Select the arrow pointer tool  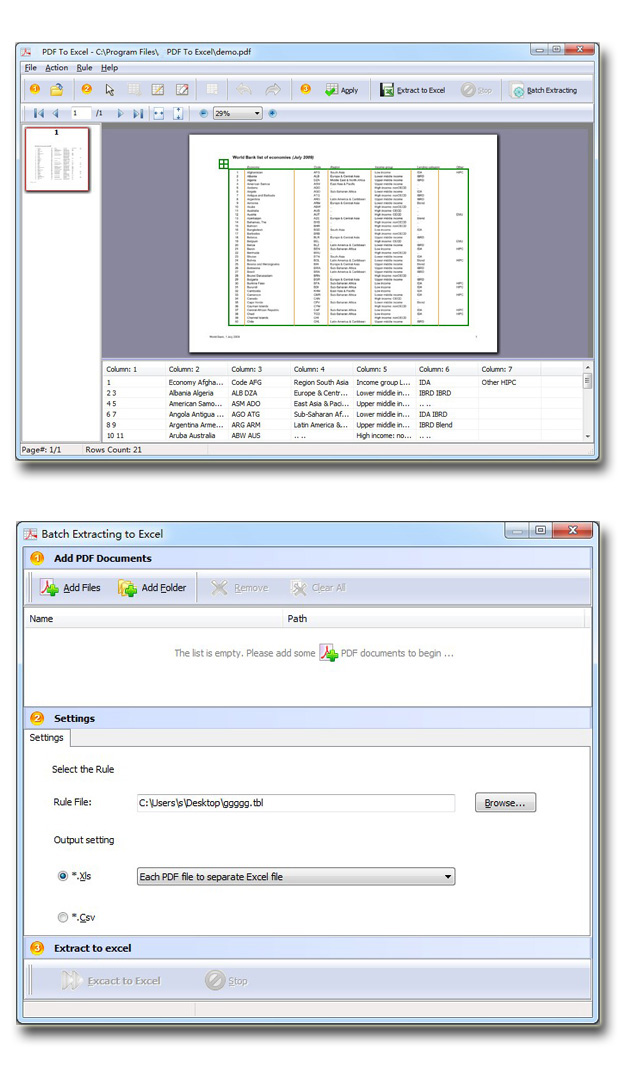[110, 89]
